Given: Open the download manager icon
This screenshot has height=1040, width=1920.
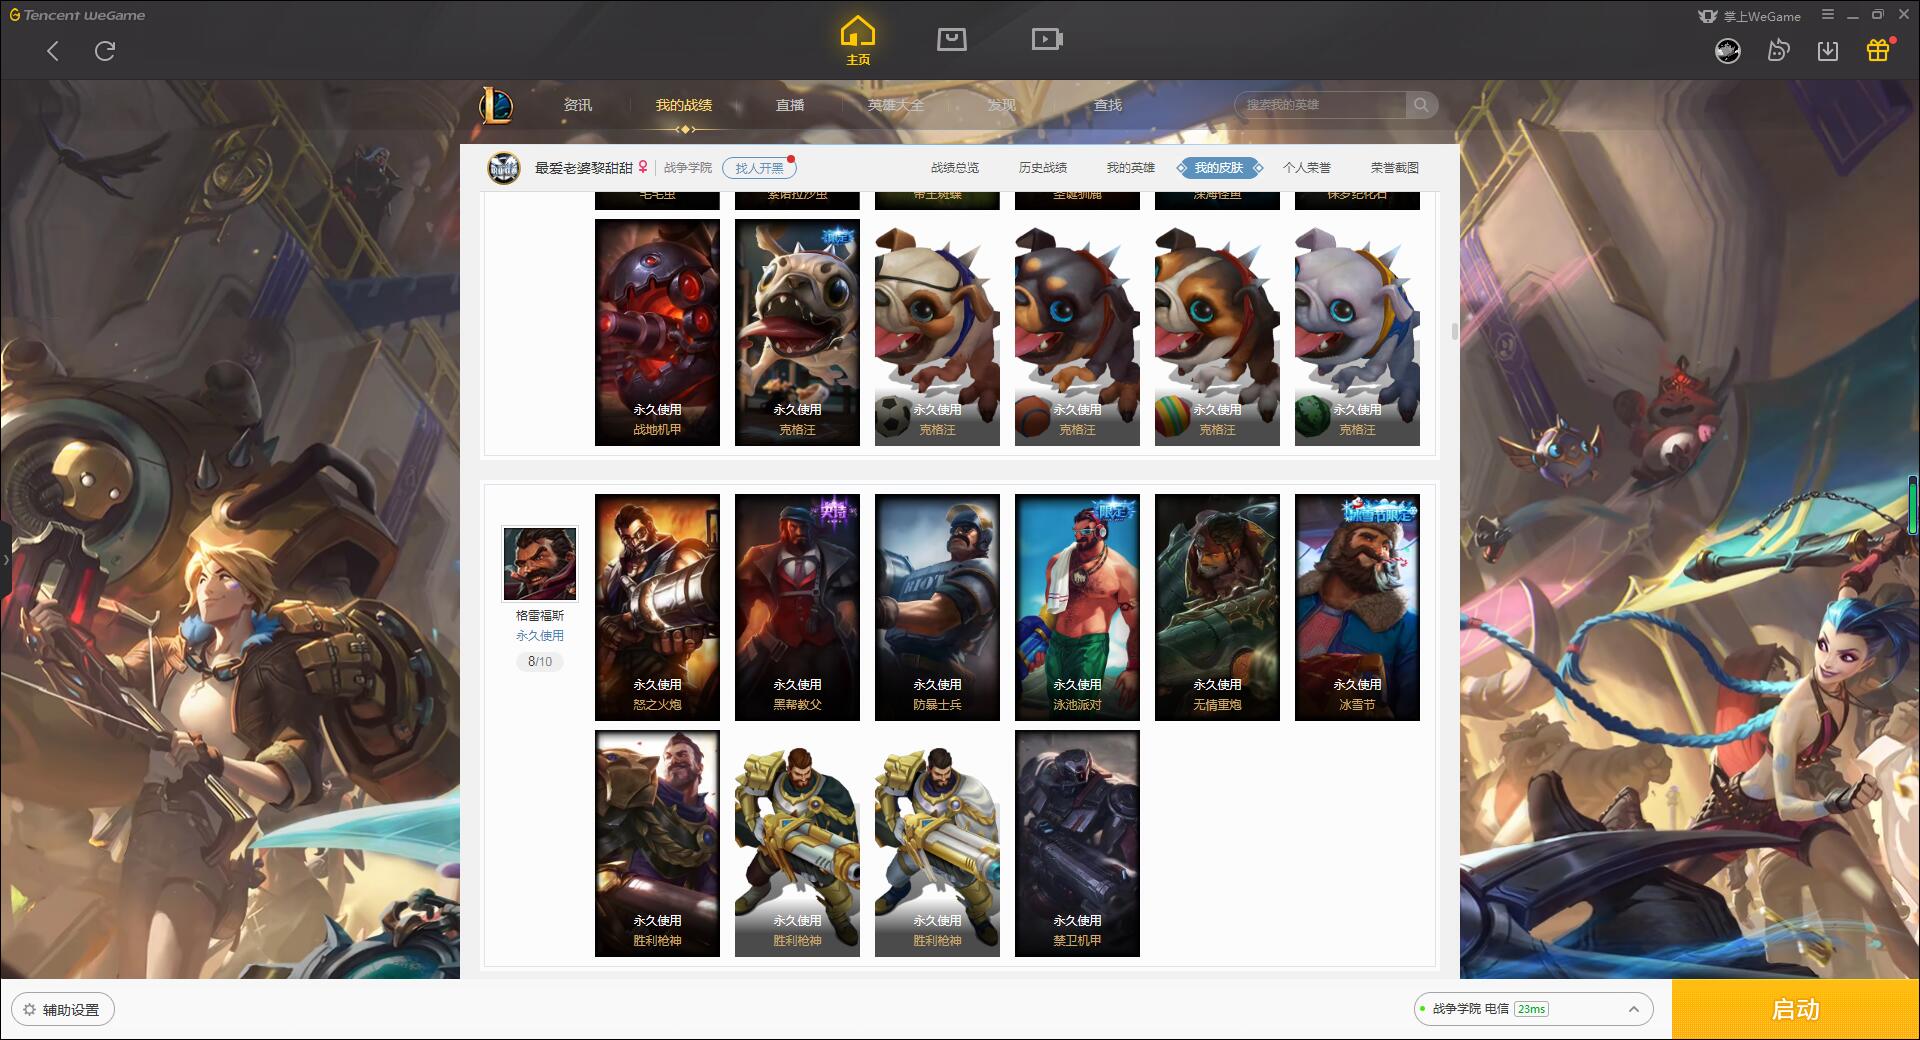Looking at the screenshot, I should pyautogui.click(x=1828, y=50).
